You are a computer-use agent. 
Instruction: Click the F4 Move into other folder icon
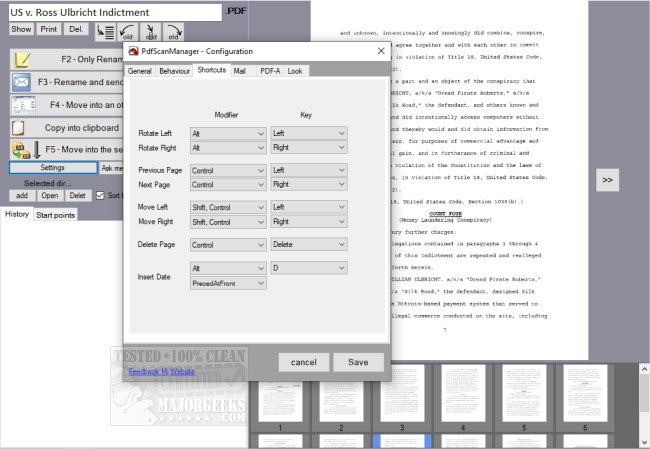tap(24, 105)
